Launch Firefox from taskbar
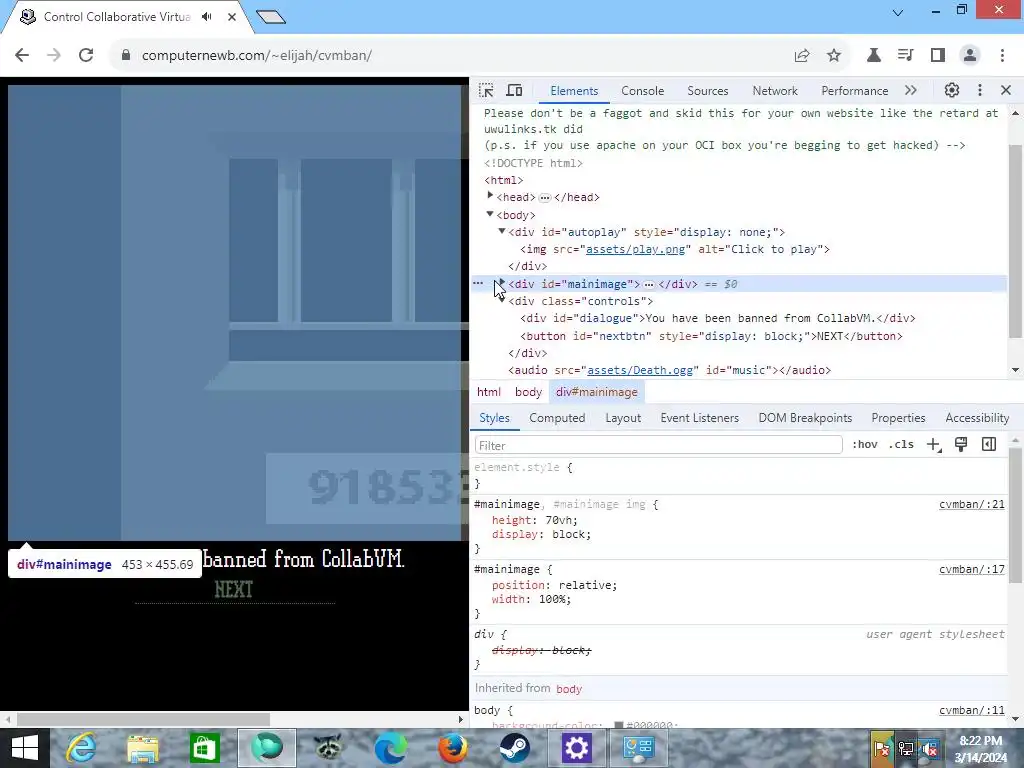Screen dimensions: 1024x768 452,748
